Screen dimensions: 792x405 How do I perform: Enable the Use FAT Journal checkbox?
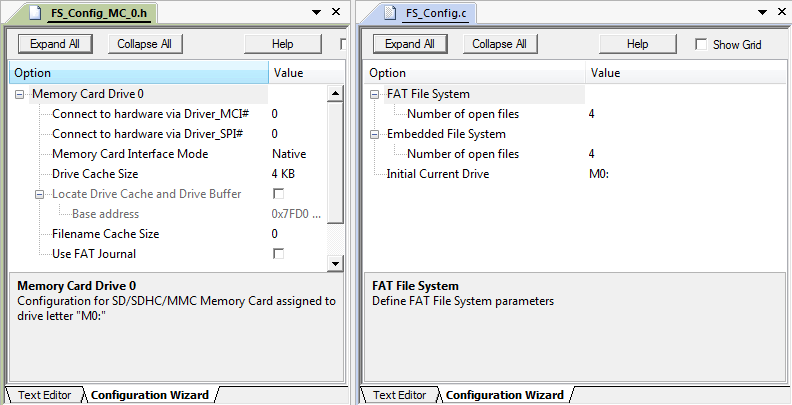pos(278,254)
